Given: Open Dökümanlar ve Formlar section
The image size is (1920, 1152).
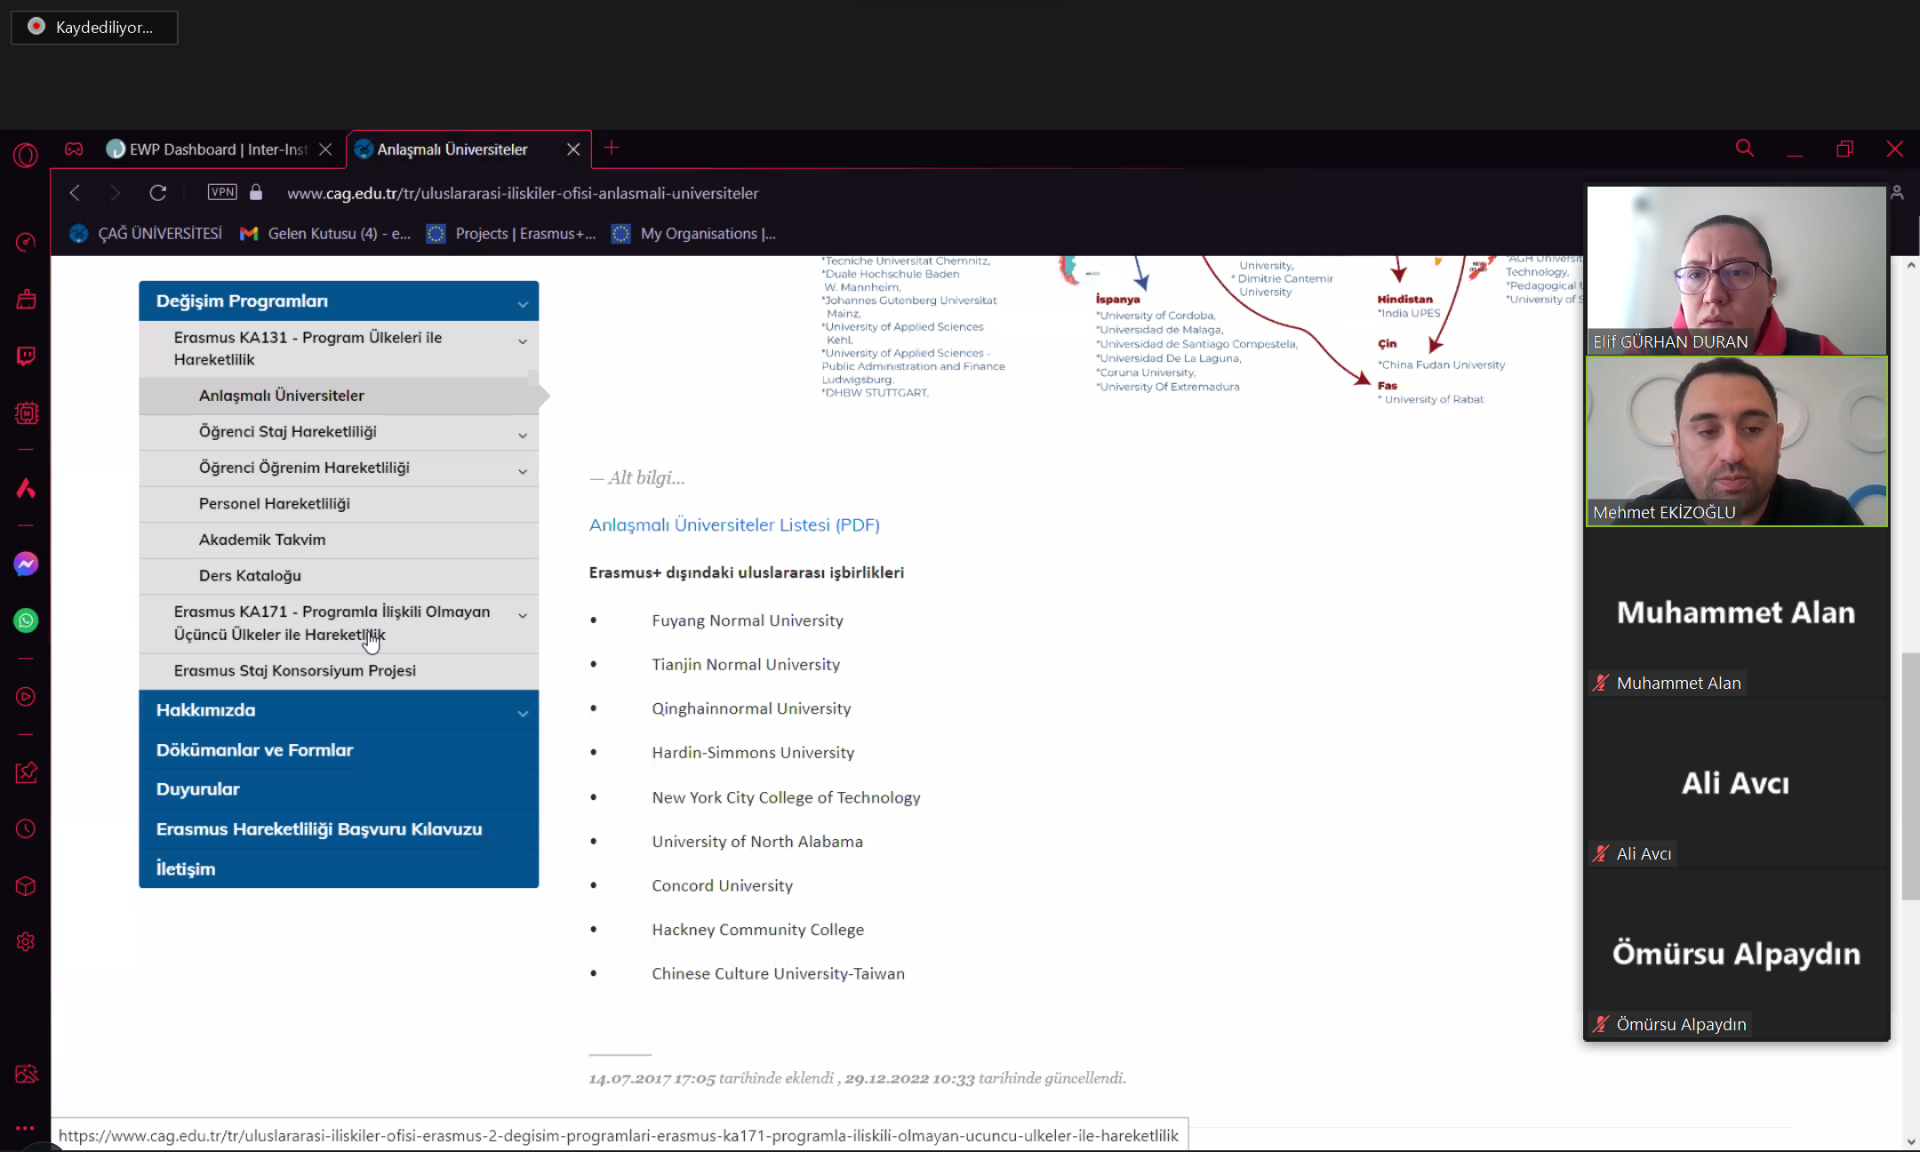Looking at the screenshot, I should 339,750.
